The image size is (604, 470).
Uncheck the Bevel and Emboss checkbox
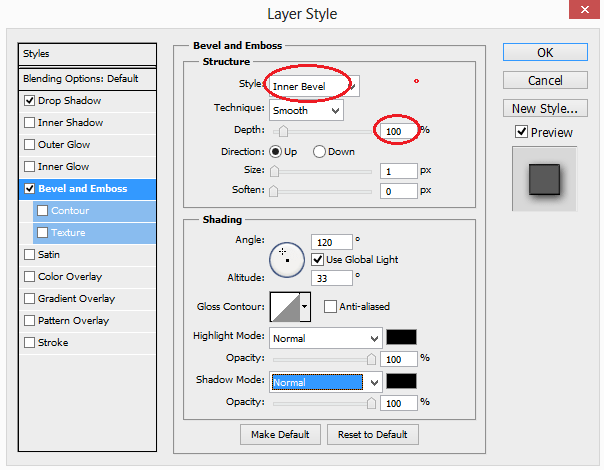[x=29, y=189]
